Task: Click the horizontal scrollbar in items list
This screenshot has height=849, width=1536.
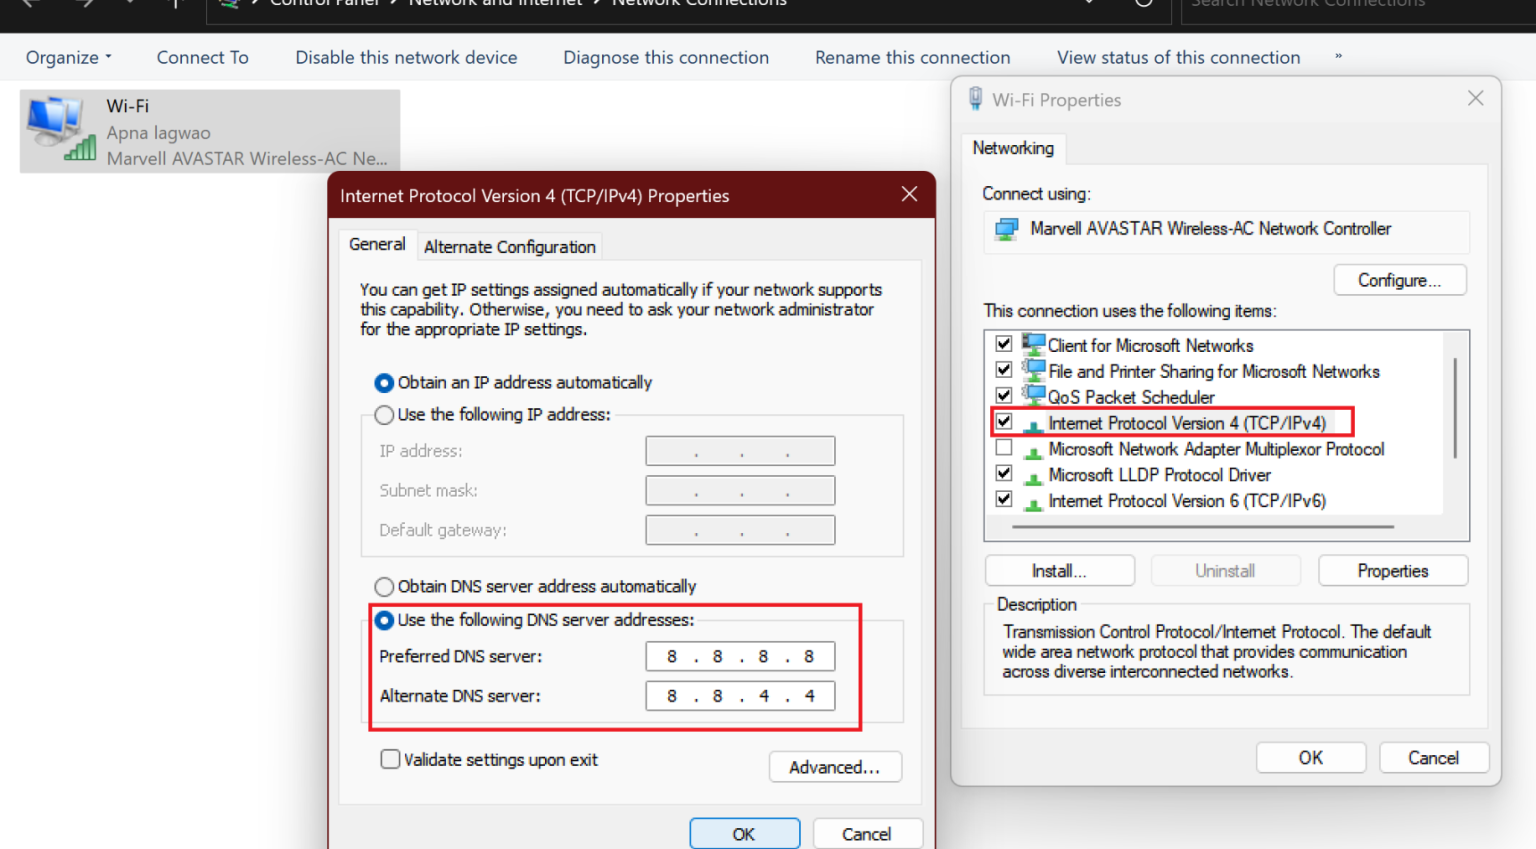Action: [1203, 526]
